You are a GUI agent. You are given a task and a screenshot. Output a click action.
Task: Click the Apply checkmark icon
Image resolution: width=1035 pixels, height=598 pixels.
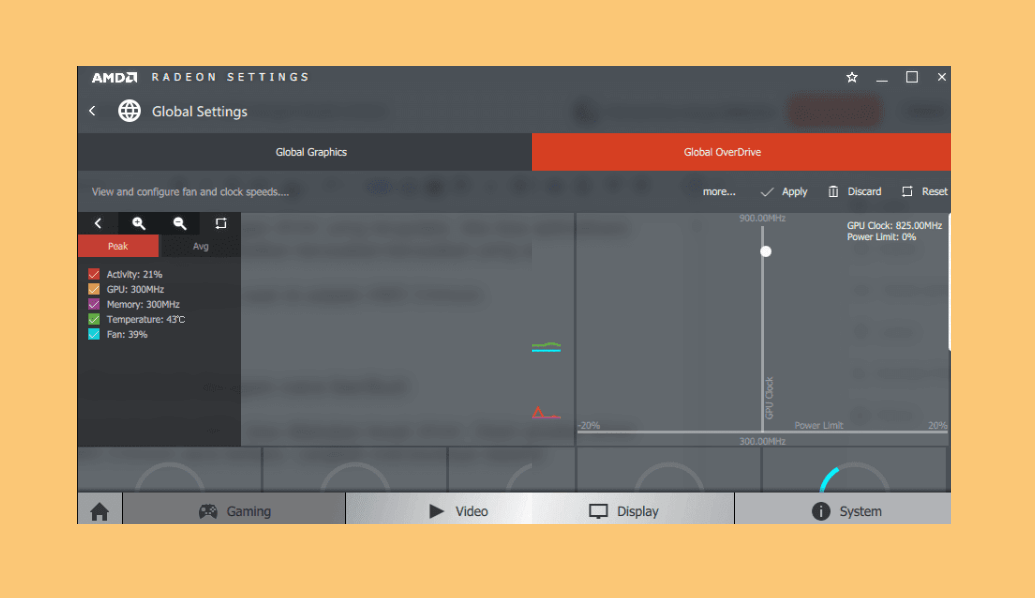tap(766, 192)
